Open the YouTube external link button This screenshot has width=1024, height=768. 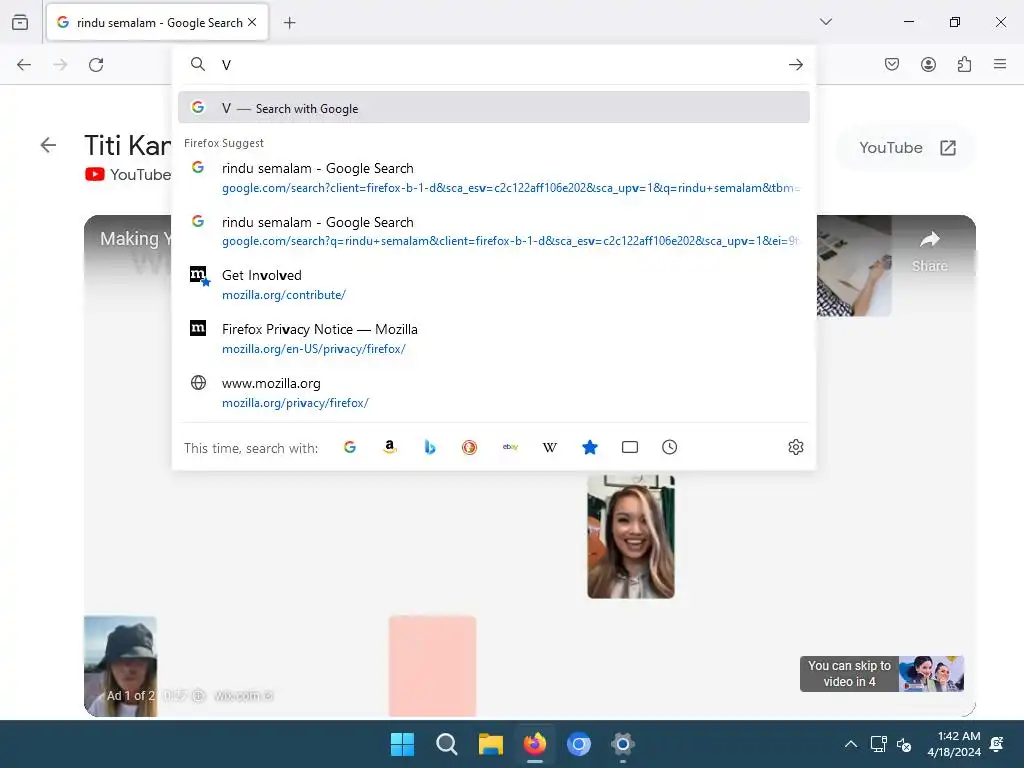pyautogui.click(x=906, y=148)
